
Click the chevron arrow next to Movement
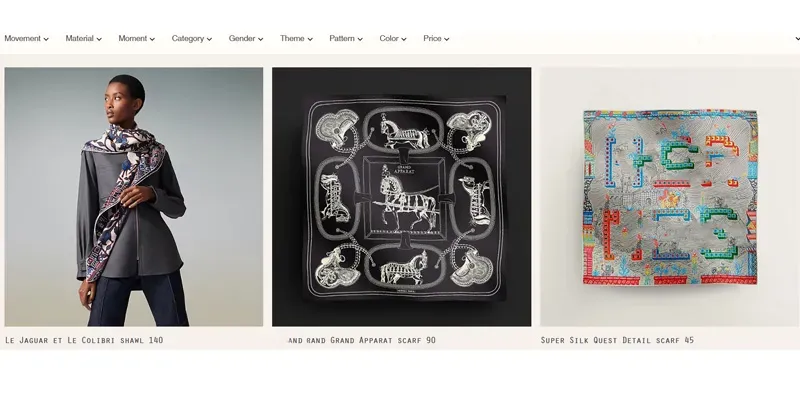coord(46,39)
